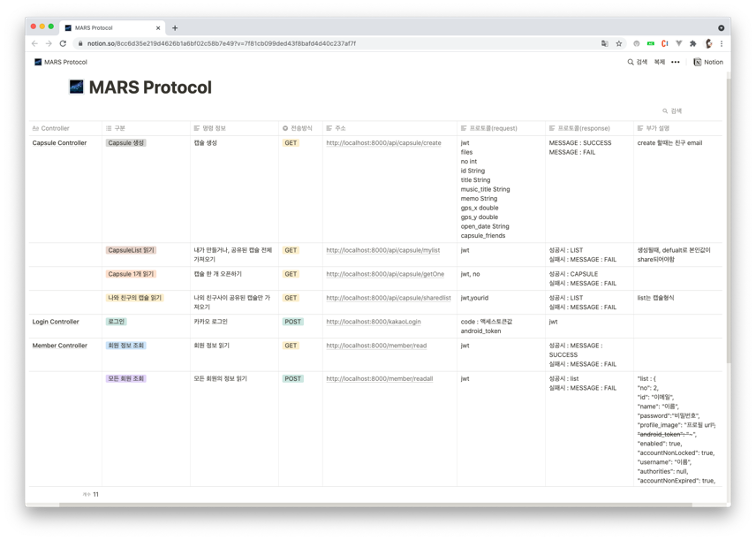Reload the Notion page
This screenshot has height=540, width=756.
click(x=63, y=43)
